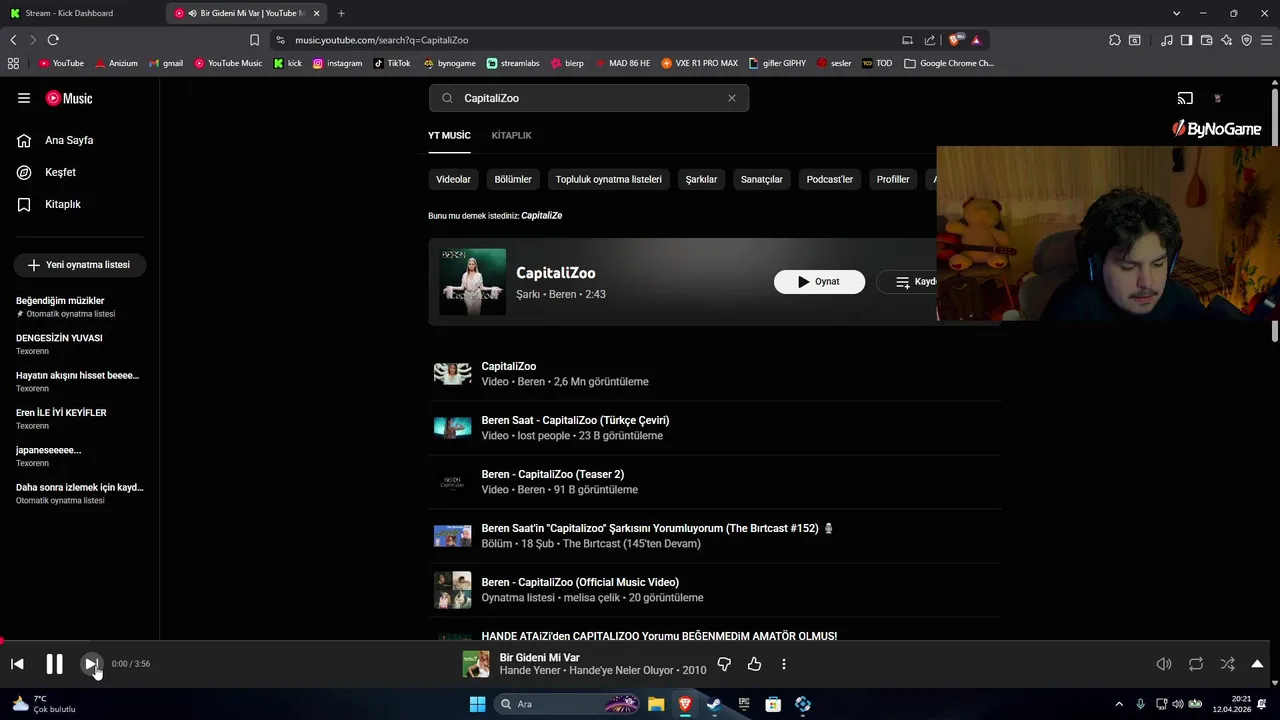The width and height of the screenshot is (1280, 720).
Task: Click the Cast to device icon
Action: pos(1185,98)
